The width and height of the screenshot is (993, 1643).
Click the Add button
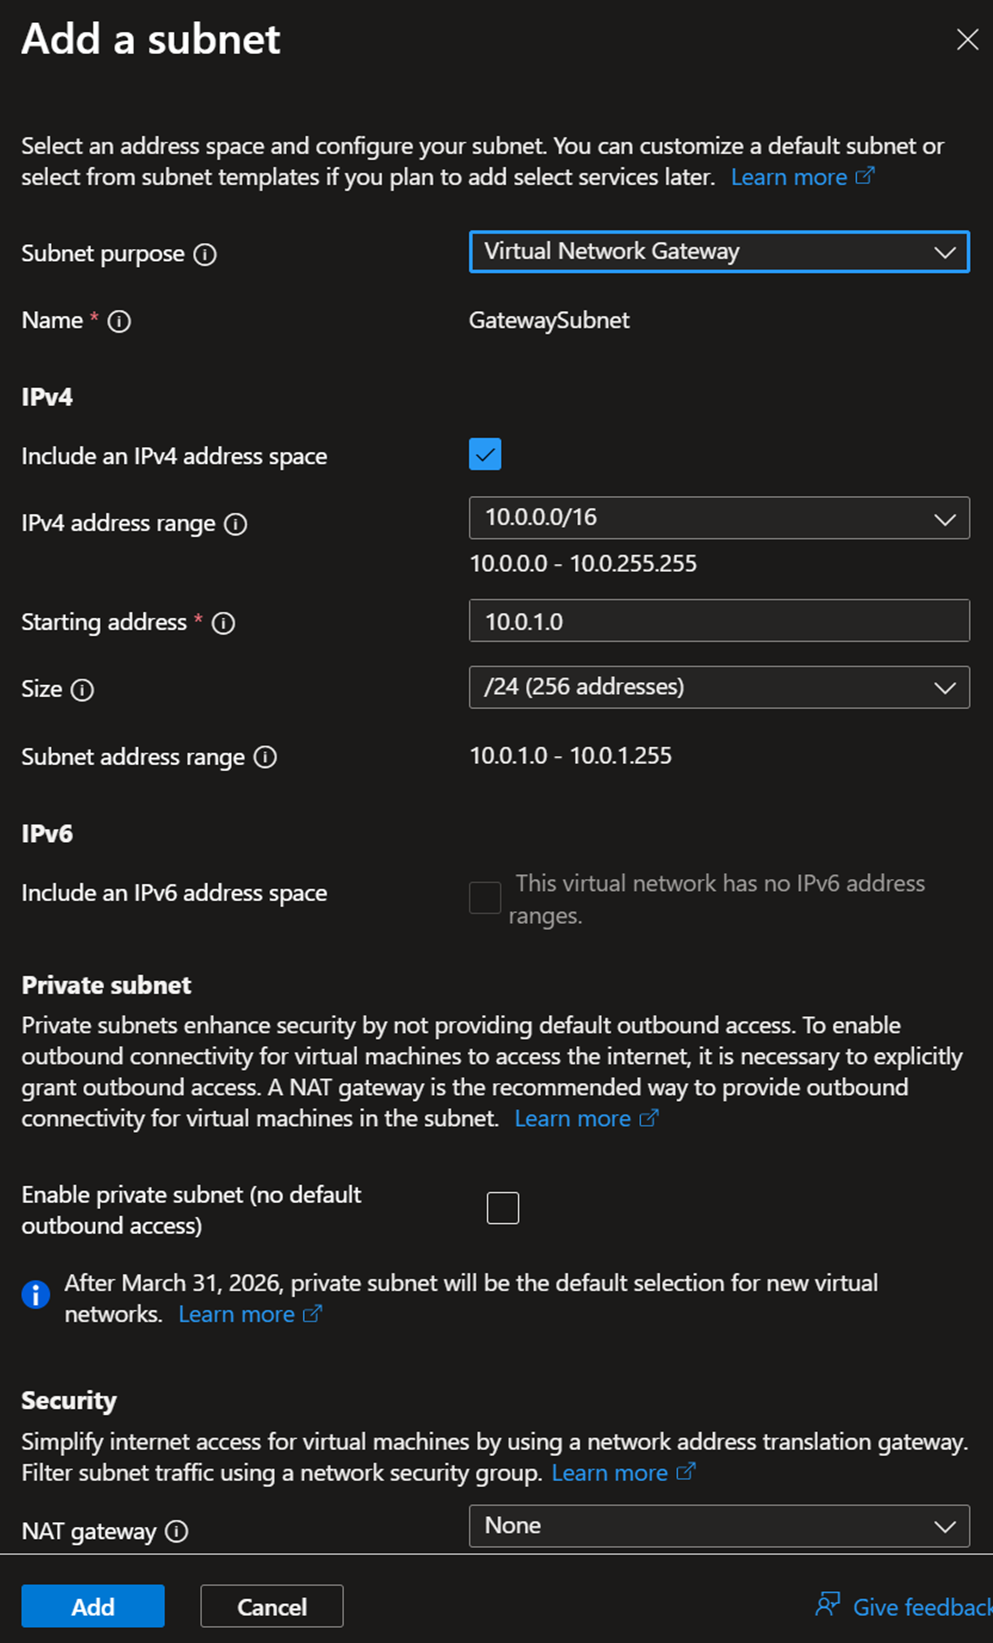(93, 1606)
